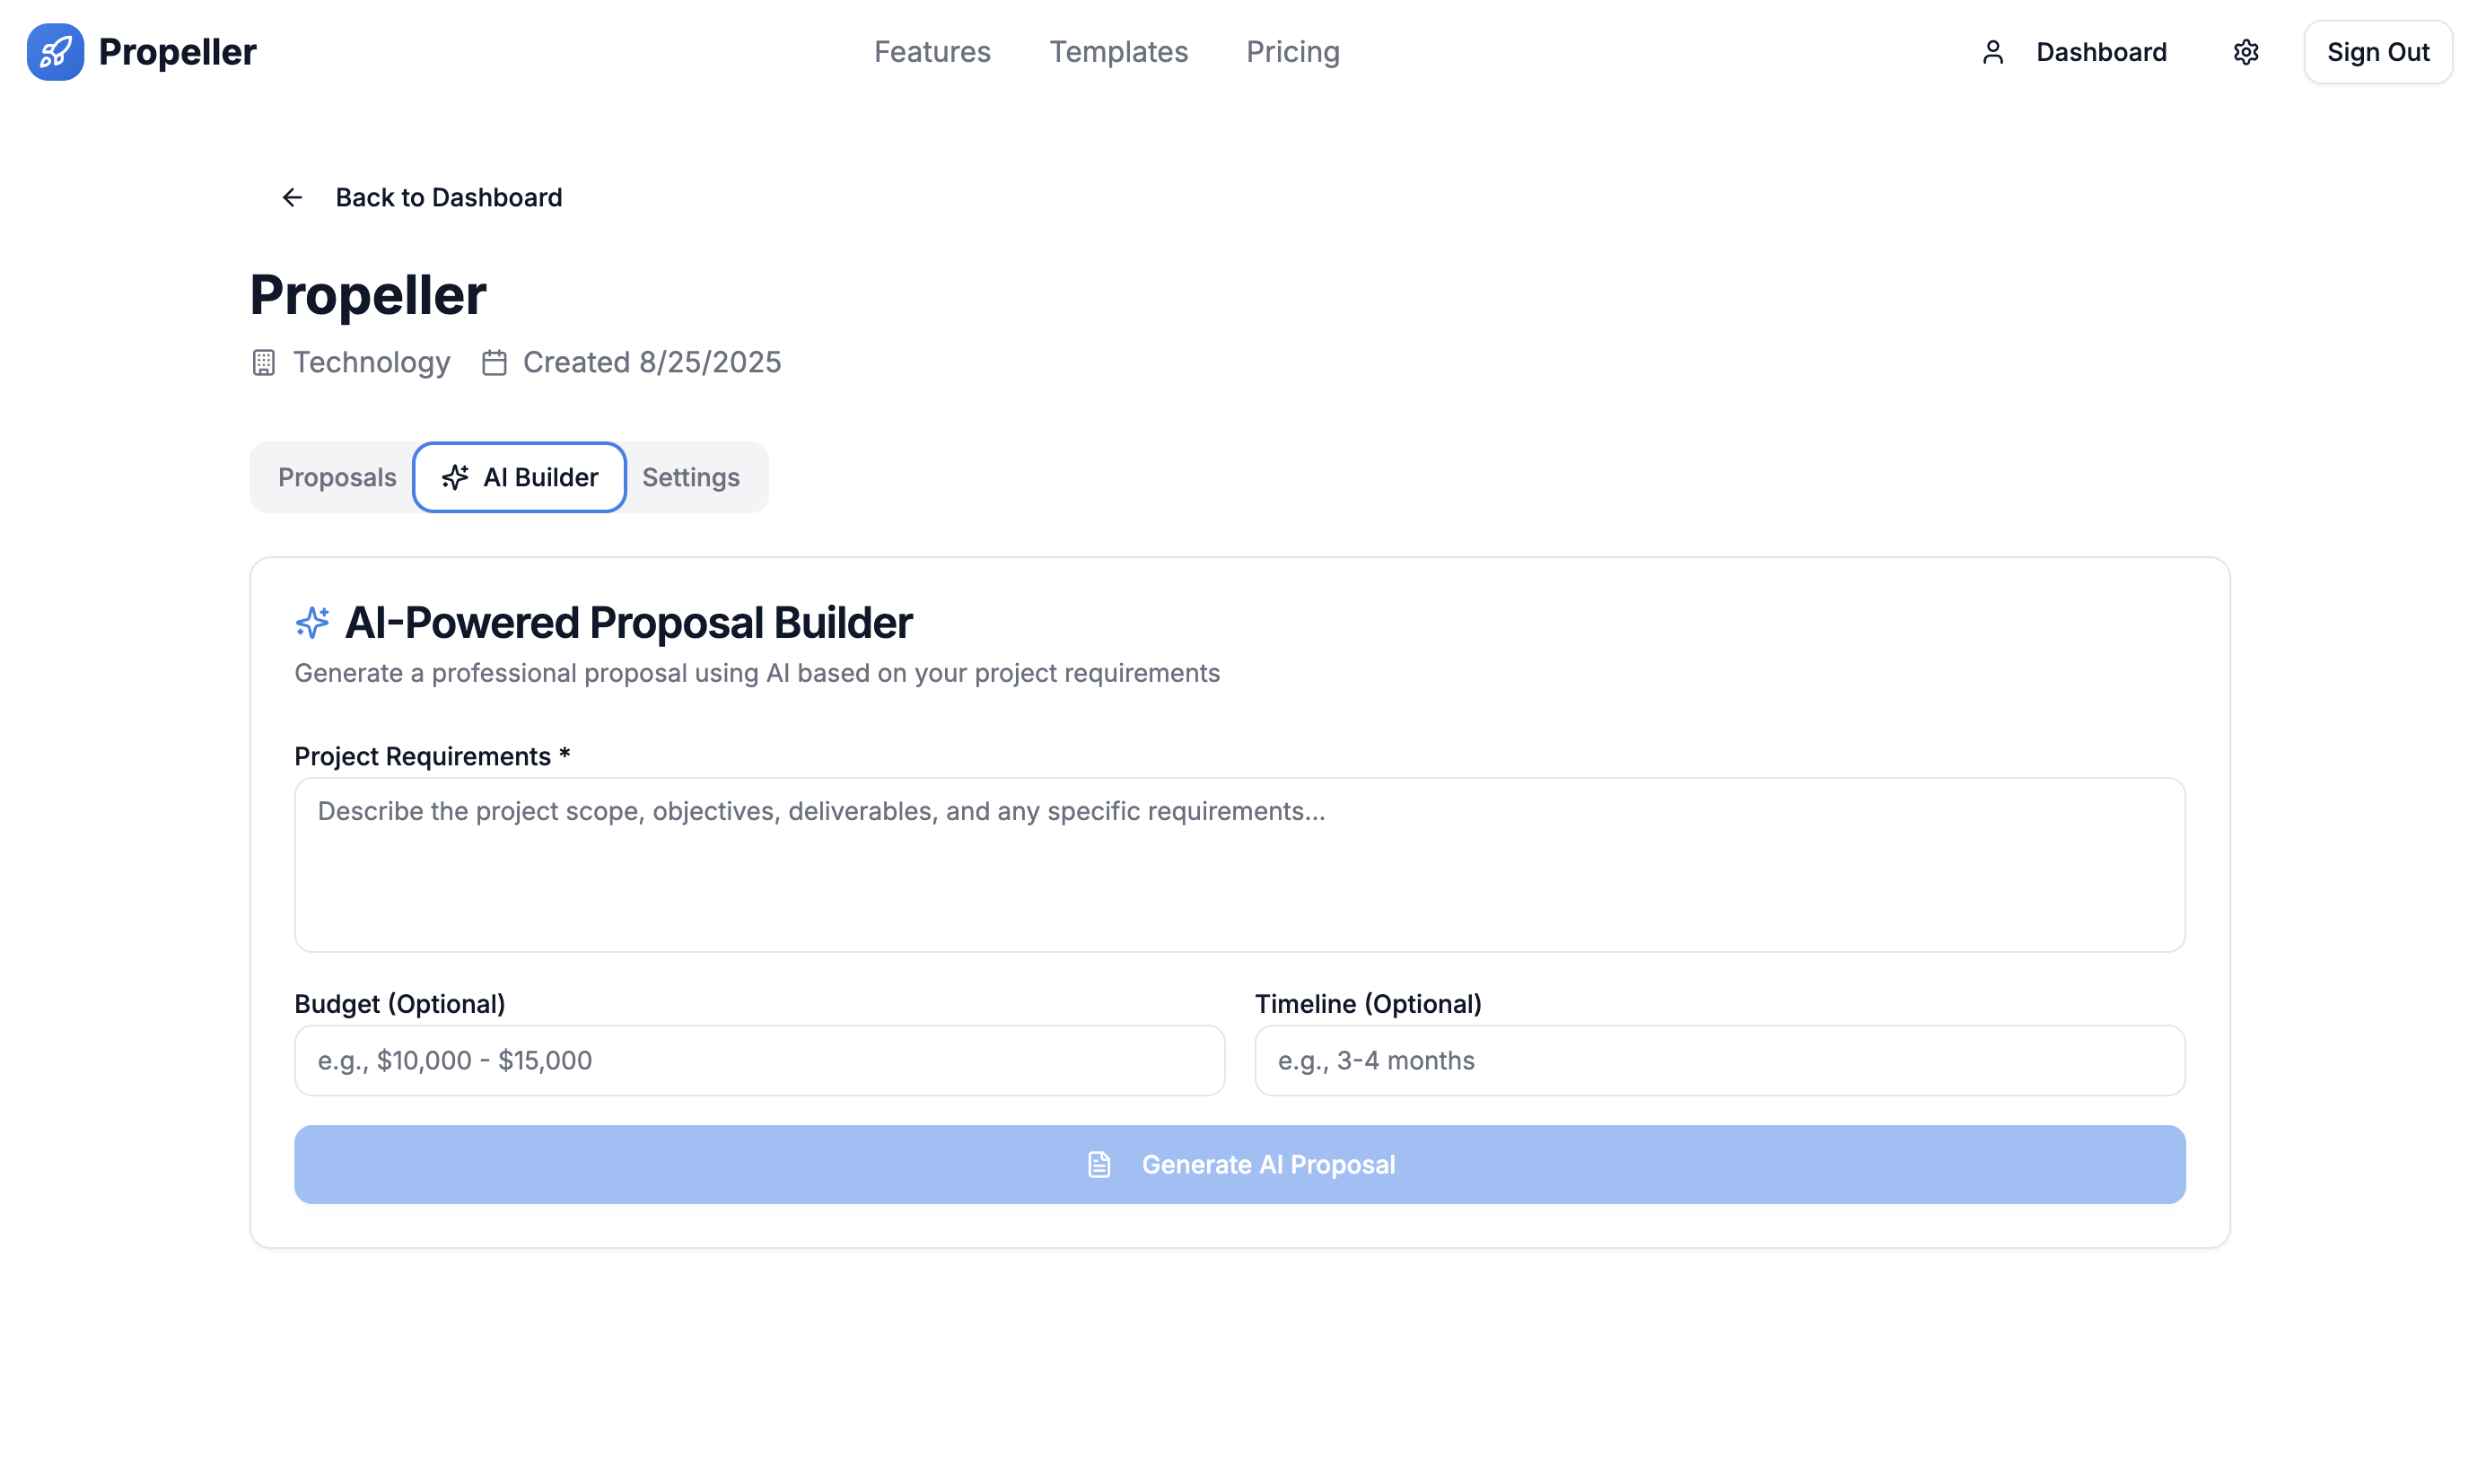This screenshot has height=1484, width=2486.
Task: Go to the Templates page
Action: (x=1118, y=52)
